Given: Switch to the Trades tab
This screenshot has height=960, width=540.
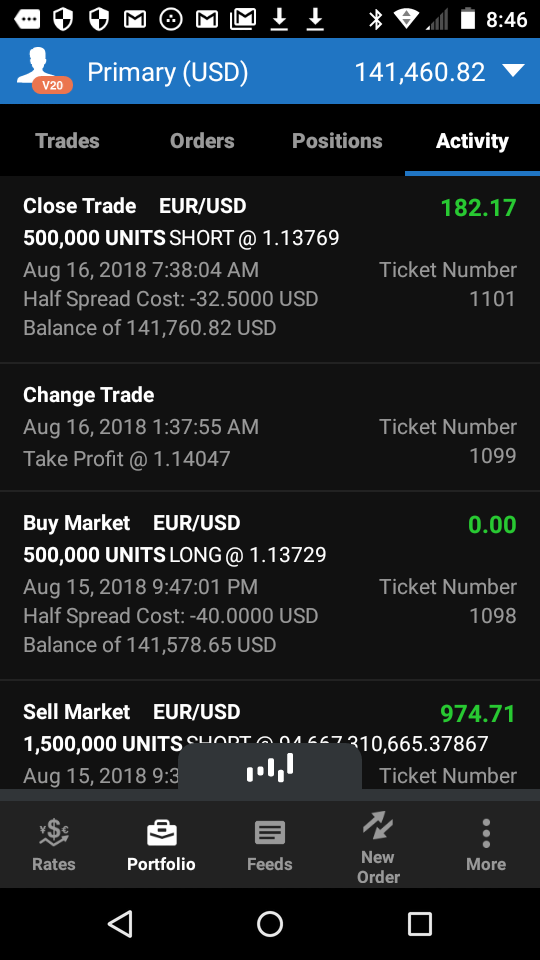Looking at the screenshot, I should (x=67, y=141).
